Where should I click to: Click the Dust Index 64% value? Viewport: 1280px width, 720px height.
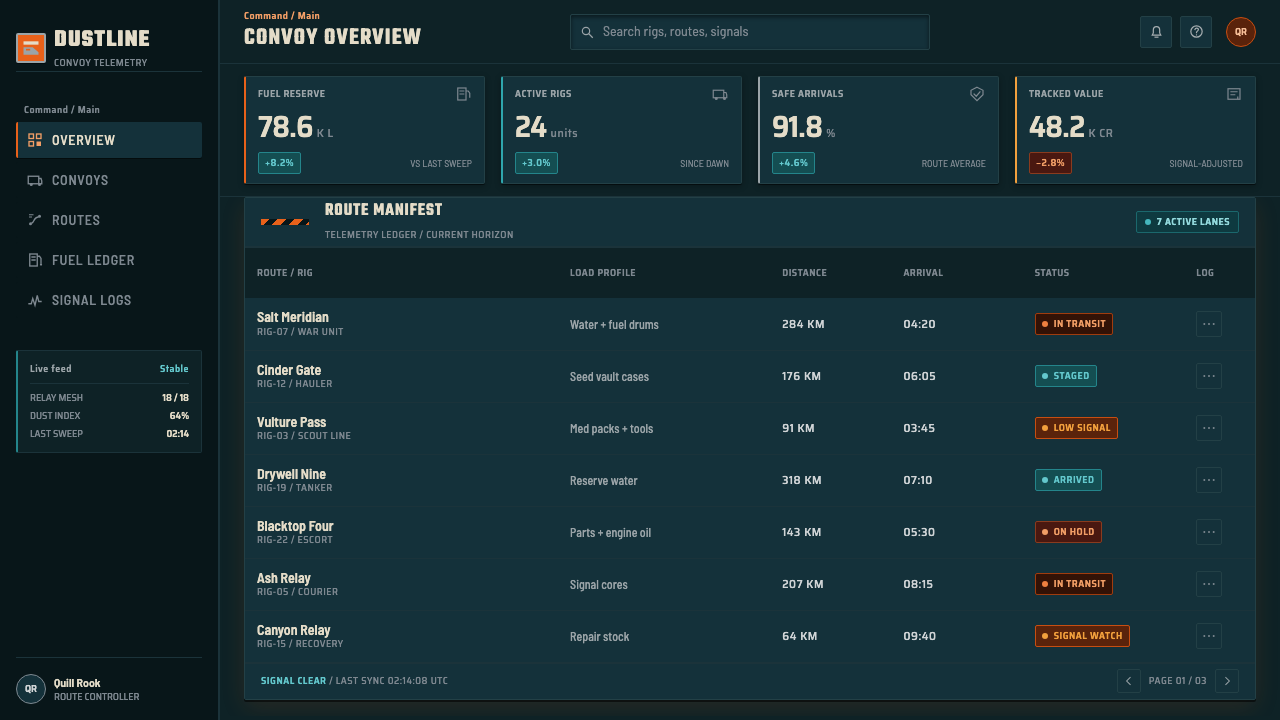click(179, 416)
